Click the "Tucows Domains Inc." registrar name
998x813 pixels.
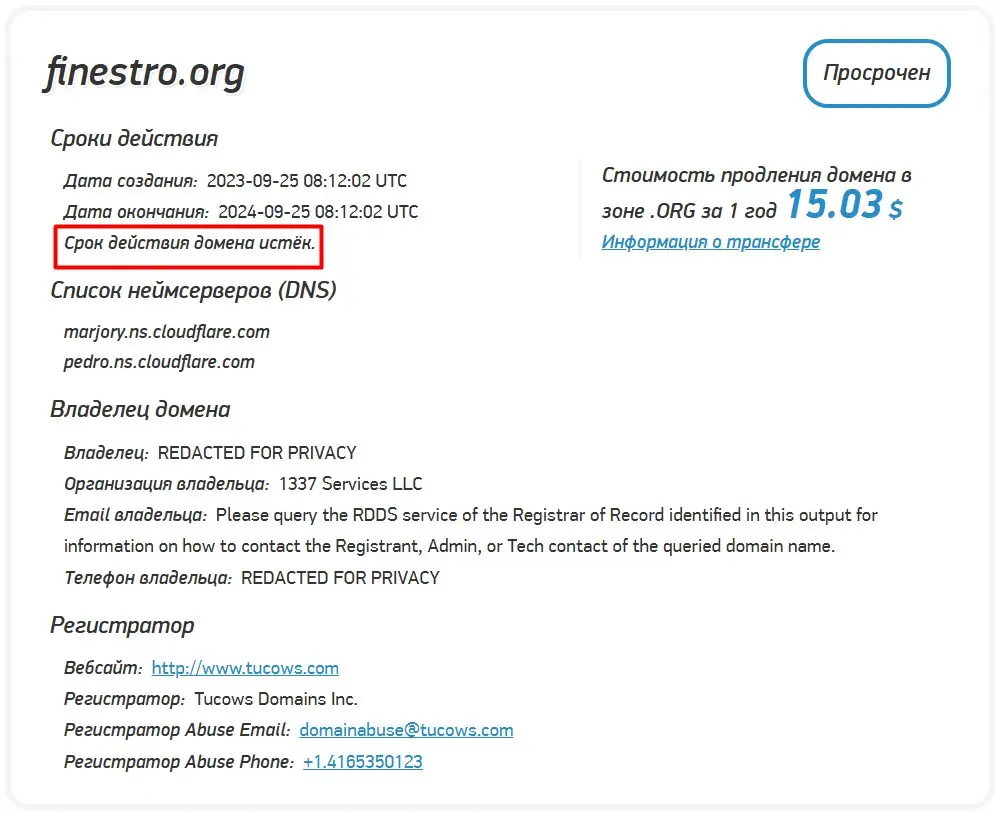pos(275,699)
